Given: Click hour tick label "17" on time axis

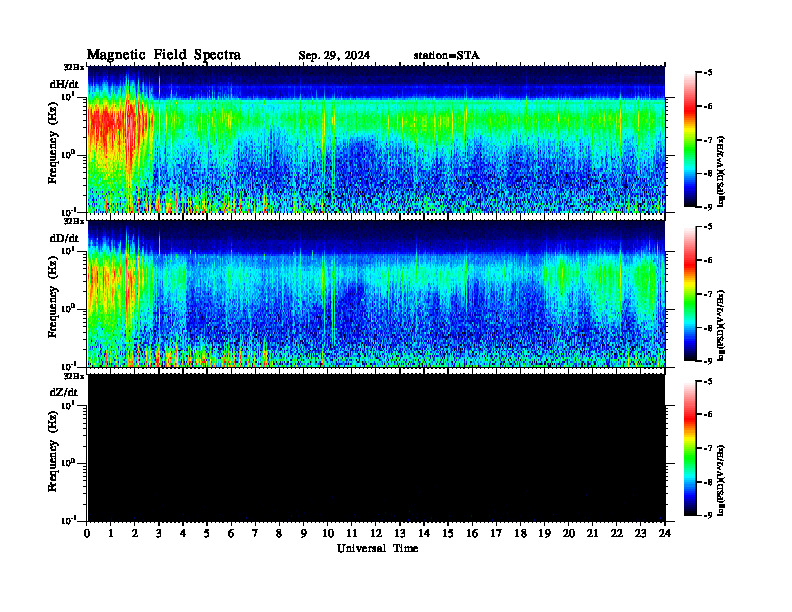Looking at the screenshot, I should point(496,534).
